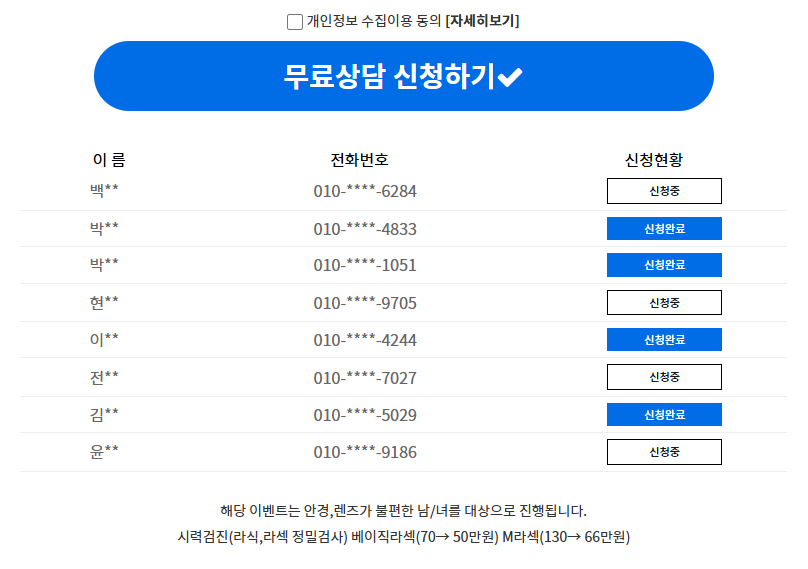Click 신청중 status badge for 윤**
Viewport: 808px width, 569px height.
click(664, 452)
